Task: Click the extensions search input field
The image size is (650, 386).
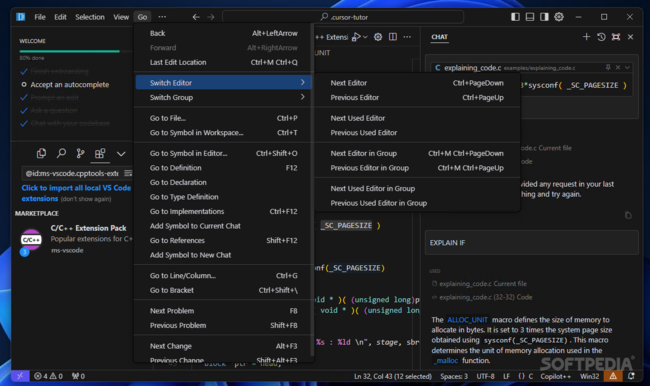Action: [x=72, y=173]
